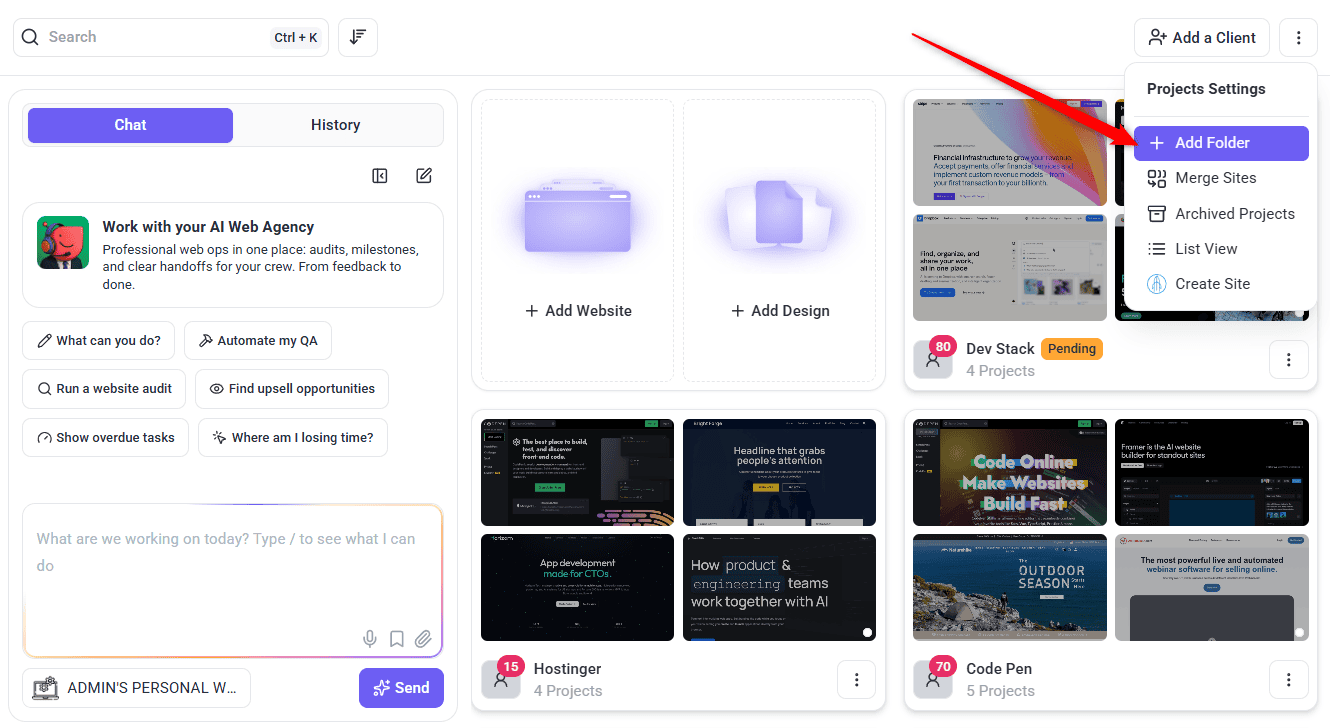Select Add Folder in Projects Settings
This screenshot has width=1330, height=728.
pyautogui.click(x=1221, y=143)
